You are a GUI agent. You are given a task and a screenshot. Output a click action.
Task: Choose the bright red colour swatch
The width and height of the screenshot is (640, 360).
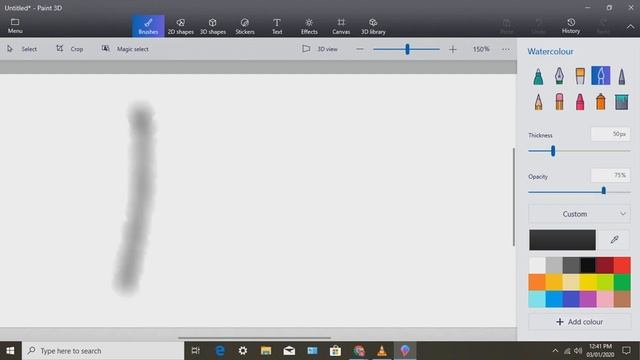622,265
